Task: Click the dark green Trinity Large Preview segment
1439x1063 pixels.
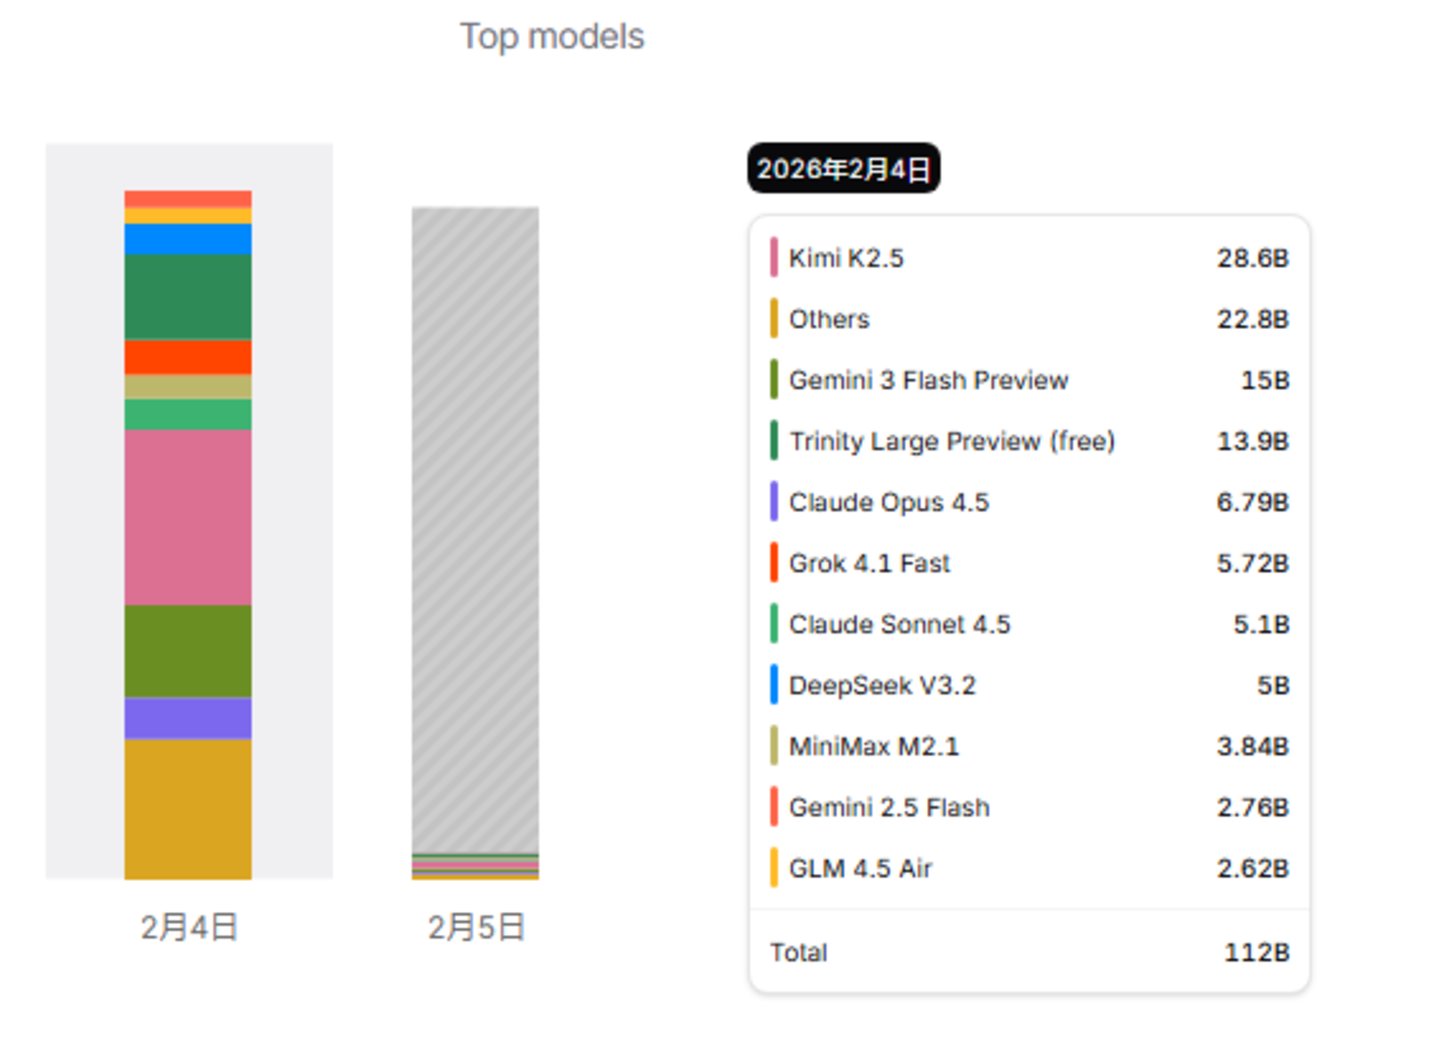Action: click(188, 297)
